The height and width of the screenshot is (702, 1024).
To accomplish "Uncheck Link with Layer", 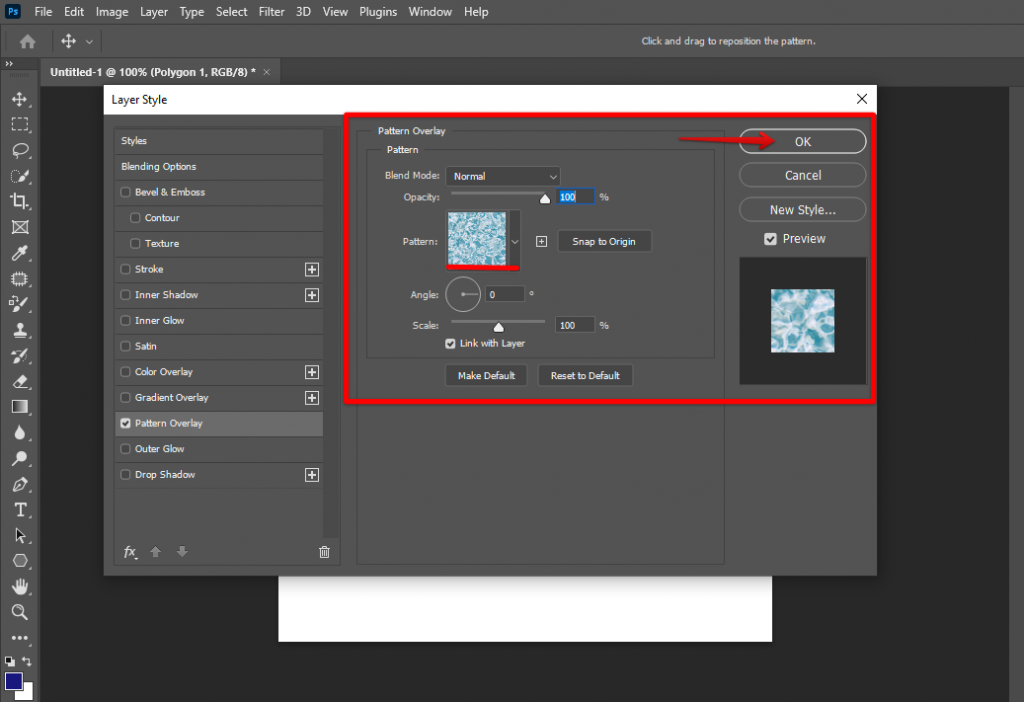I will pos(450,343).
